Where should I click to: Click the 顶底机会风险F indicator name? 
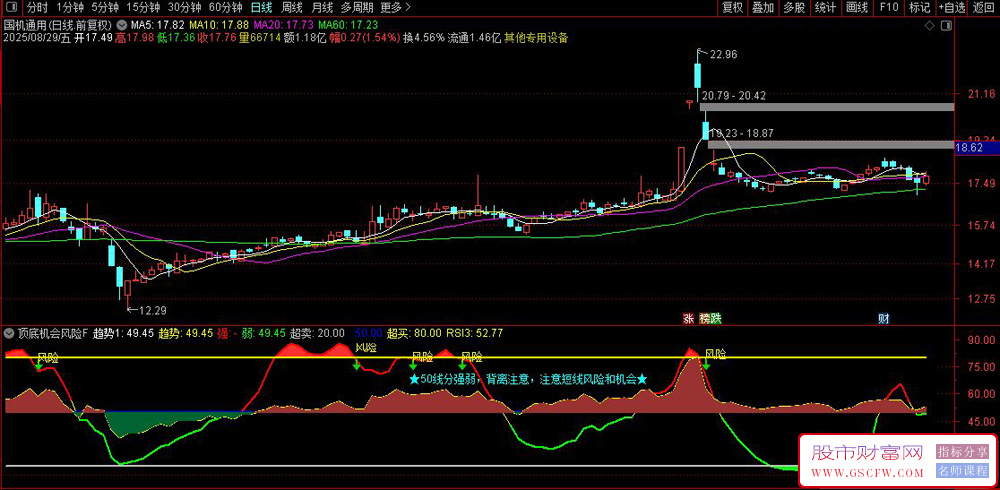tap(53, 333)
